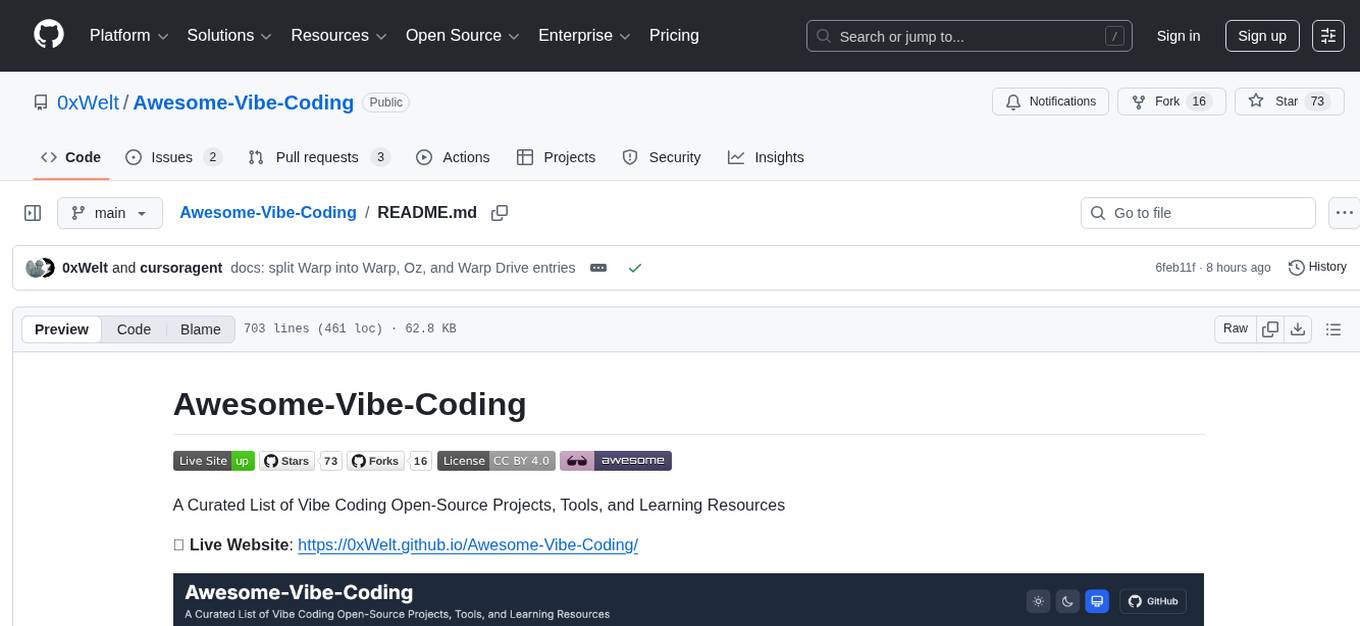Switch to the Blame tab
The height and width of the screenshot is (626, 1360).
click(200, 329)
